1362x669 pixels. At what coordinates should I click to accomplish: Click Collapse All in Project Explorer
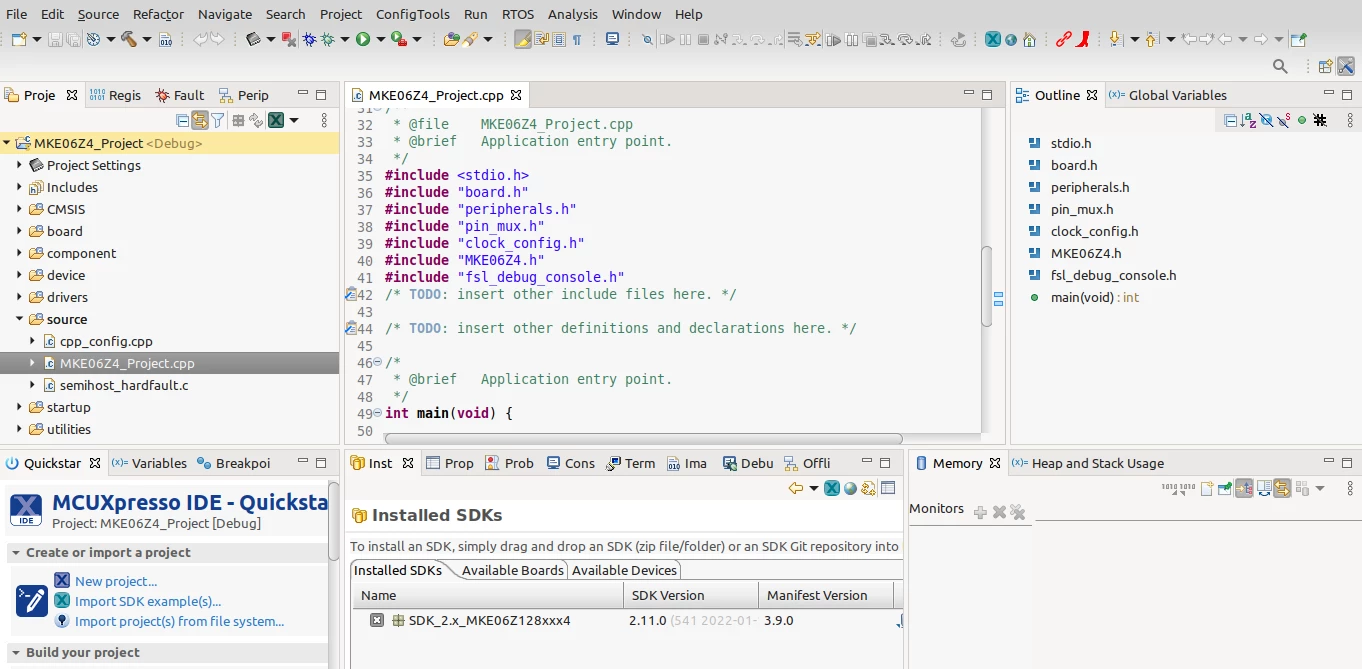182,120
